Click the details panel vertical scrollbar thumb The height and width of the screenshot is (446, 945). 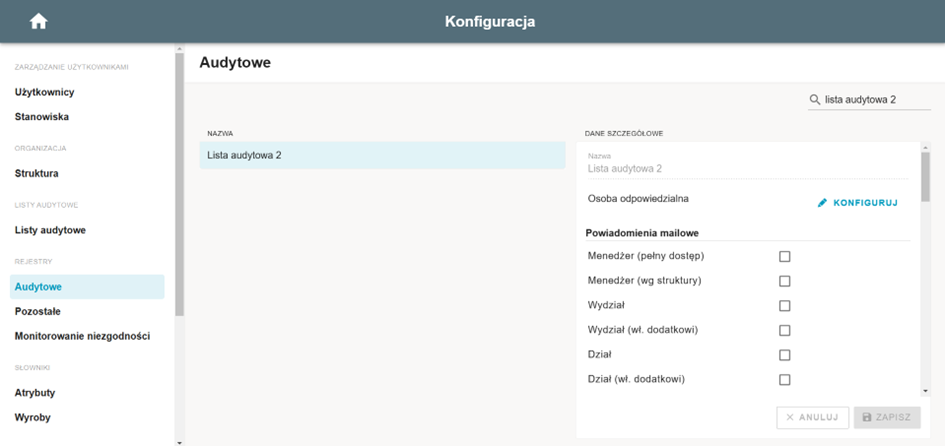click(x=926, y=176)
